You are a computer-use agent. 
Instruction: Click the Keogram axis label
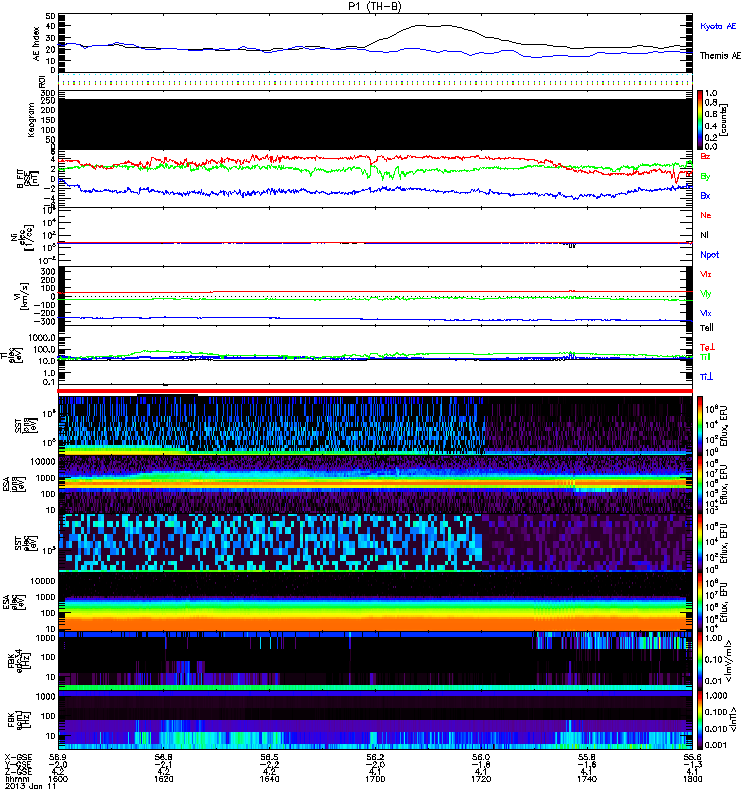pos(31,119)
